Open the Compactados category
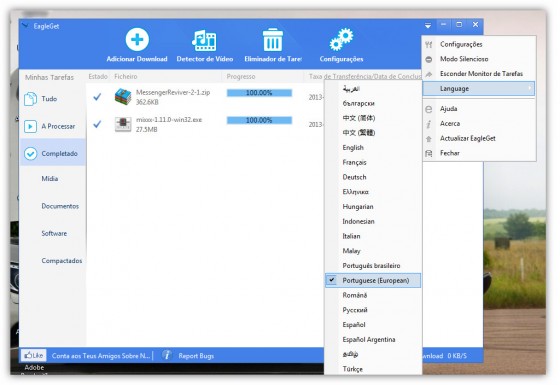560x385 pixels. click(x=61, y=261)
